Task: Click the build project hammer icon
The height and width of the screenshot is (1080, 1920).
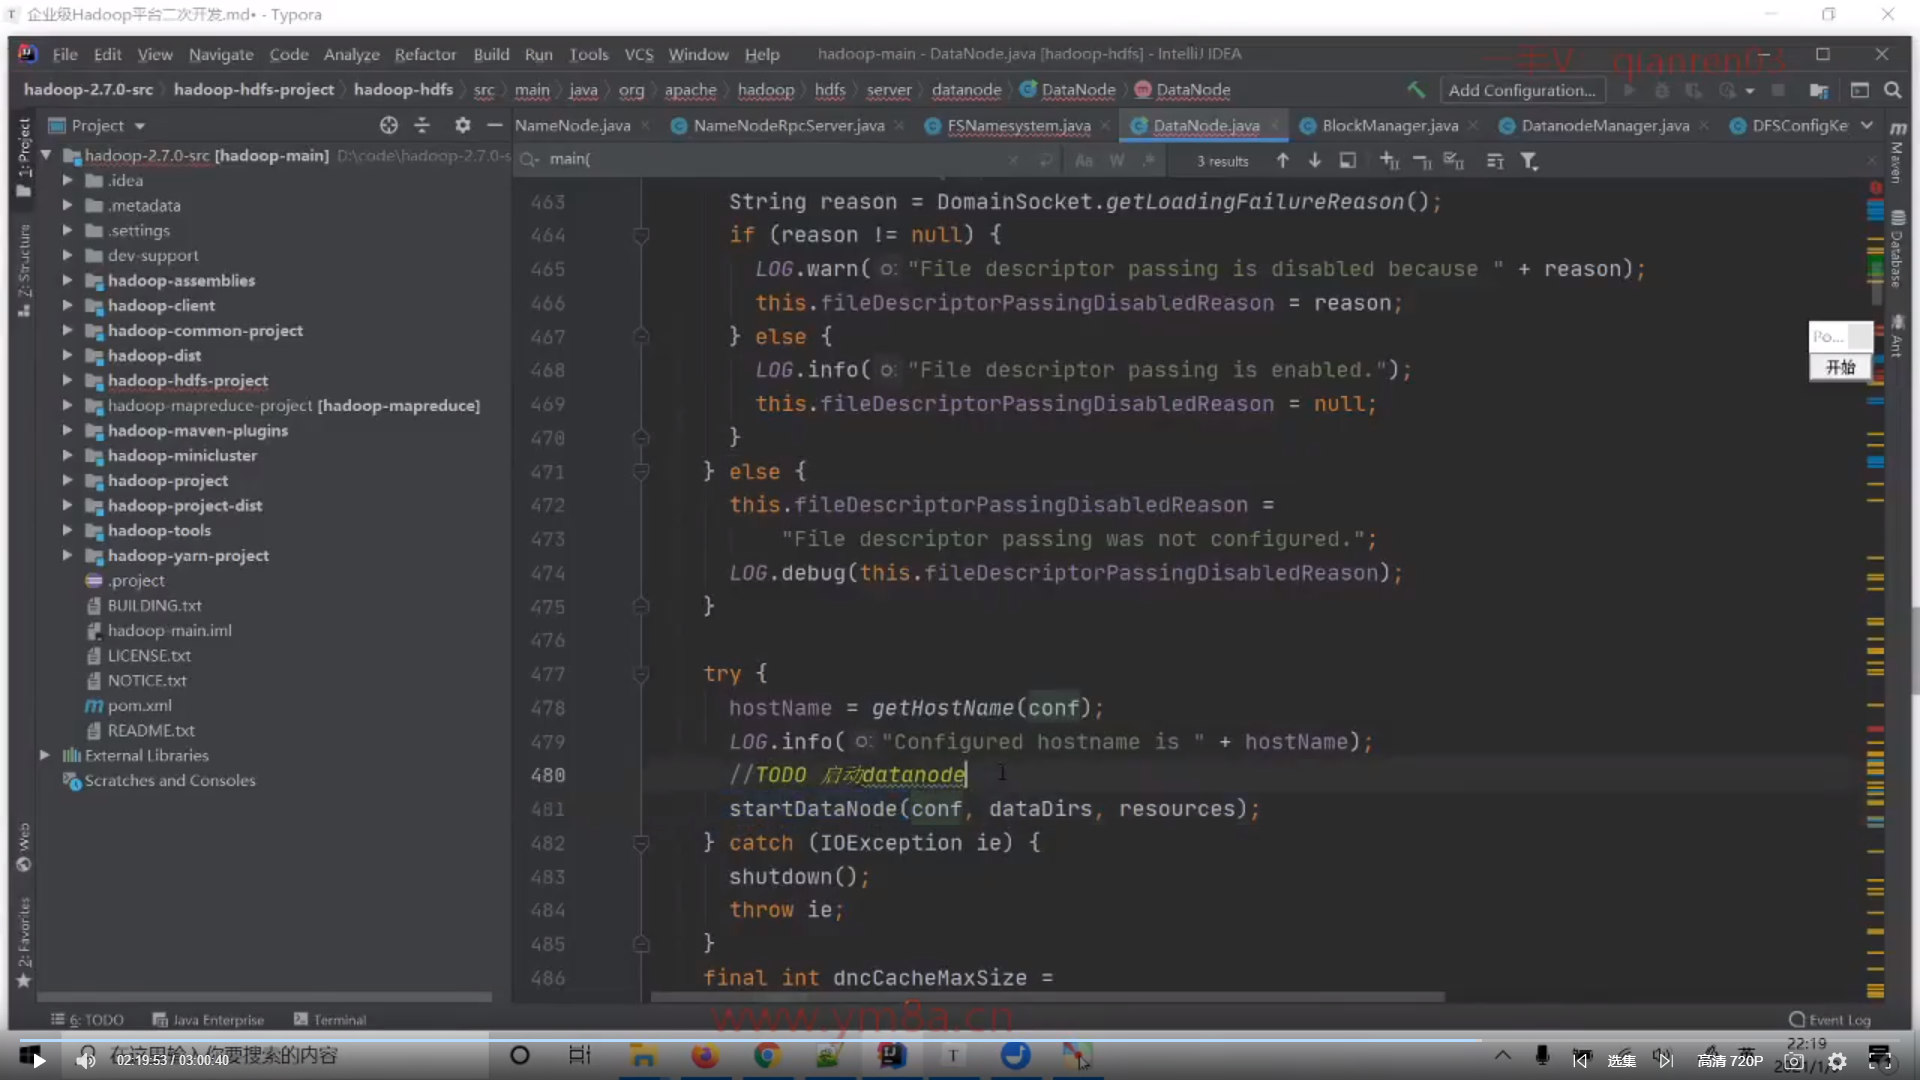Action: pos(1416,90)
